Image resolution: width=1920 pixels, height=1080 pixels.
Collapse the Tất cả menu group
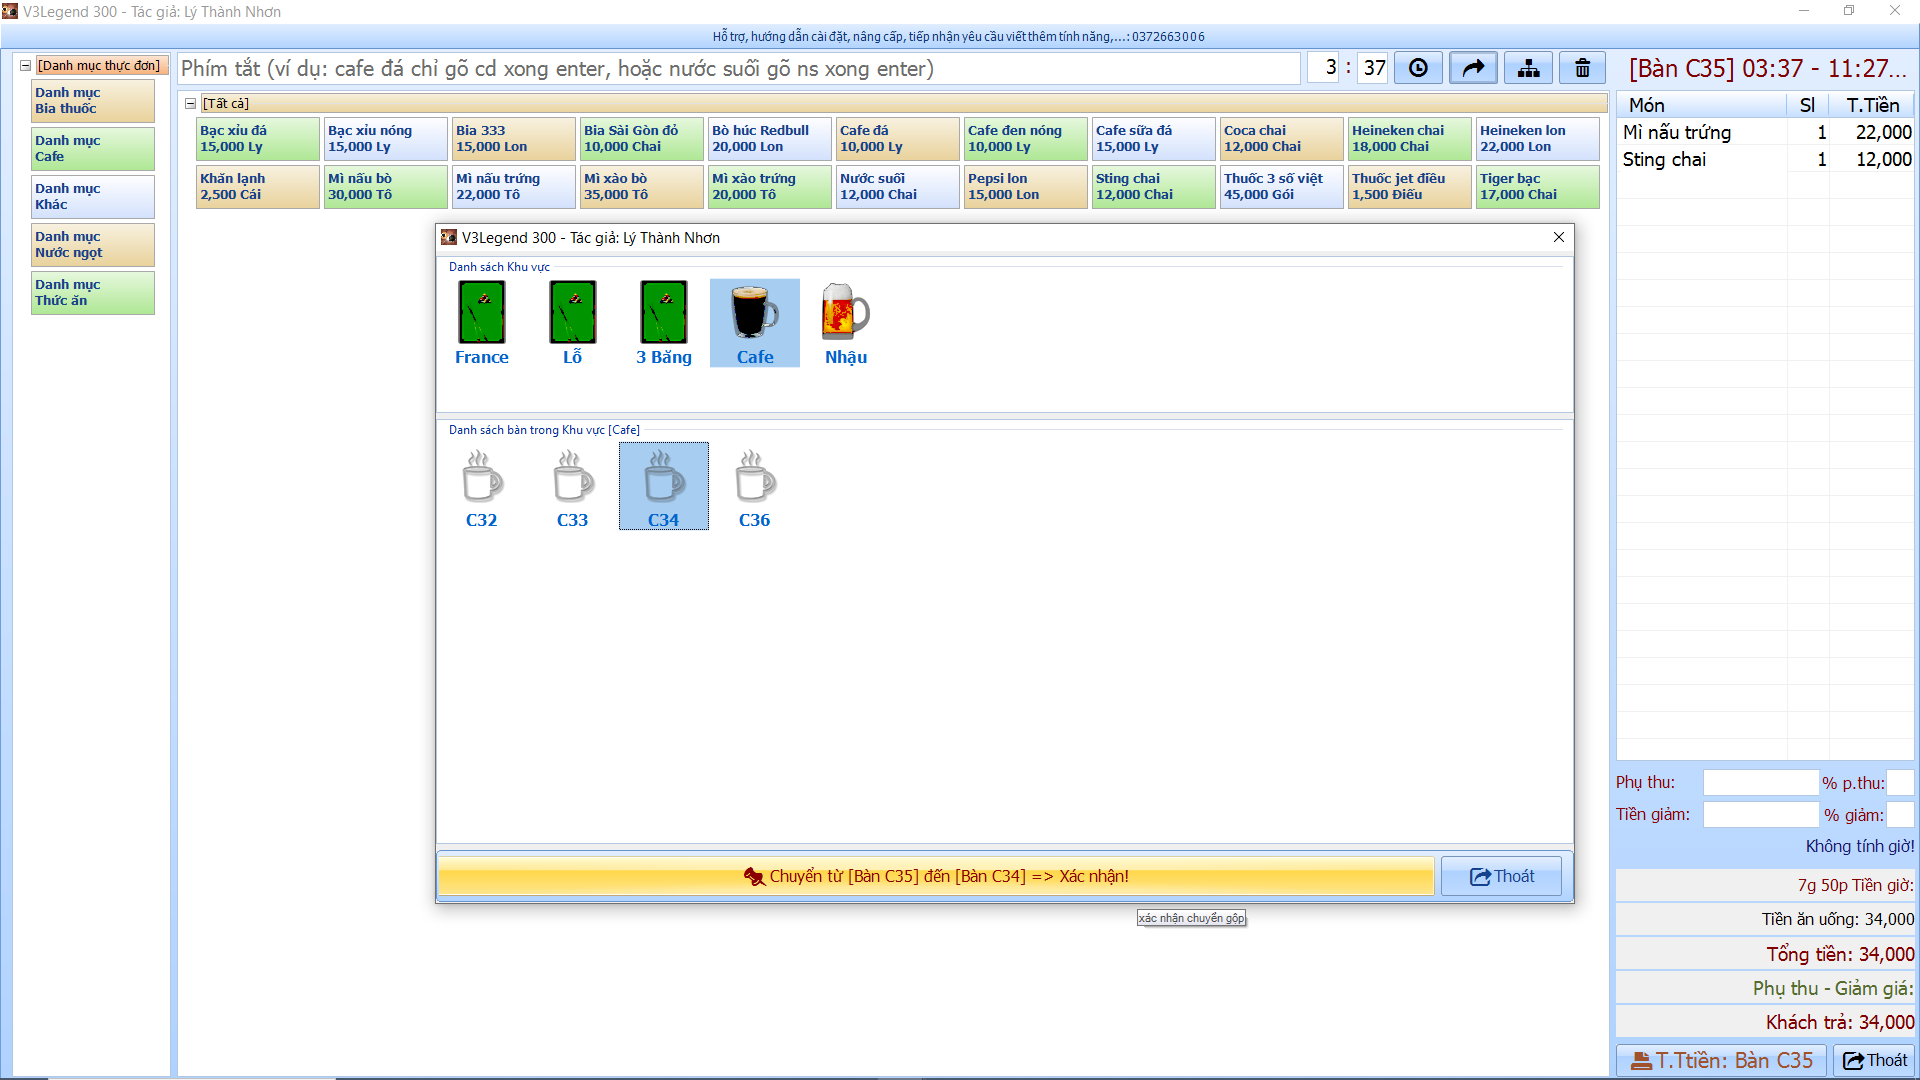tap(190, 103)
